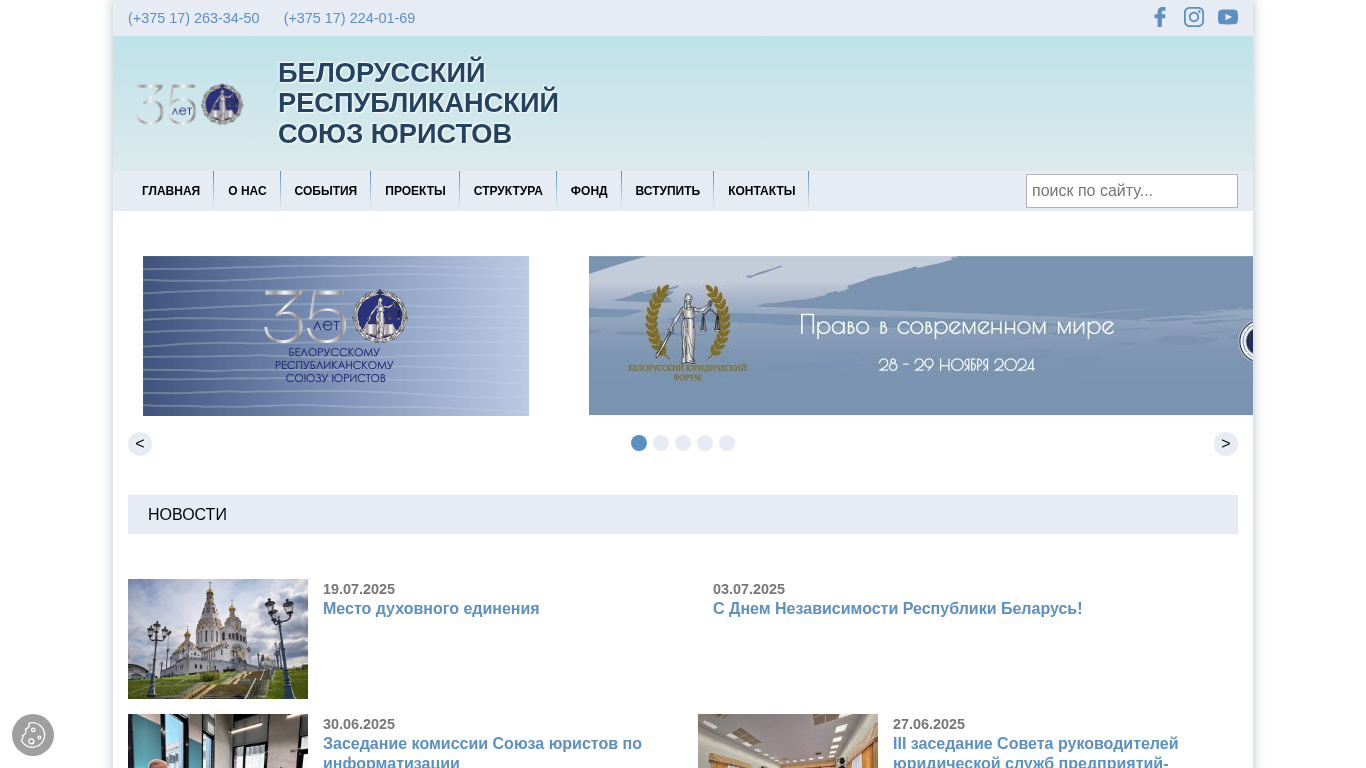Click the date 03.07.2025
This screenshot has width=1366, height=768.
tap(749, 589)
